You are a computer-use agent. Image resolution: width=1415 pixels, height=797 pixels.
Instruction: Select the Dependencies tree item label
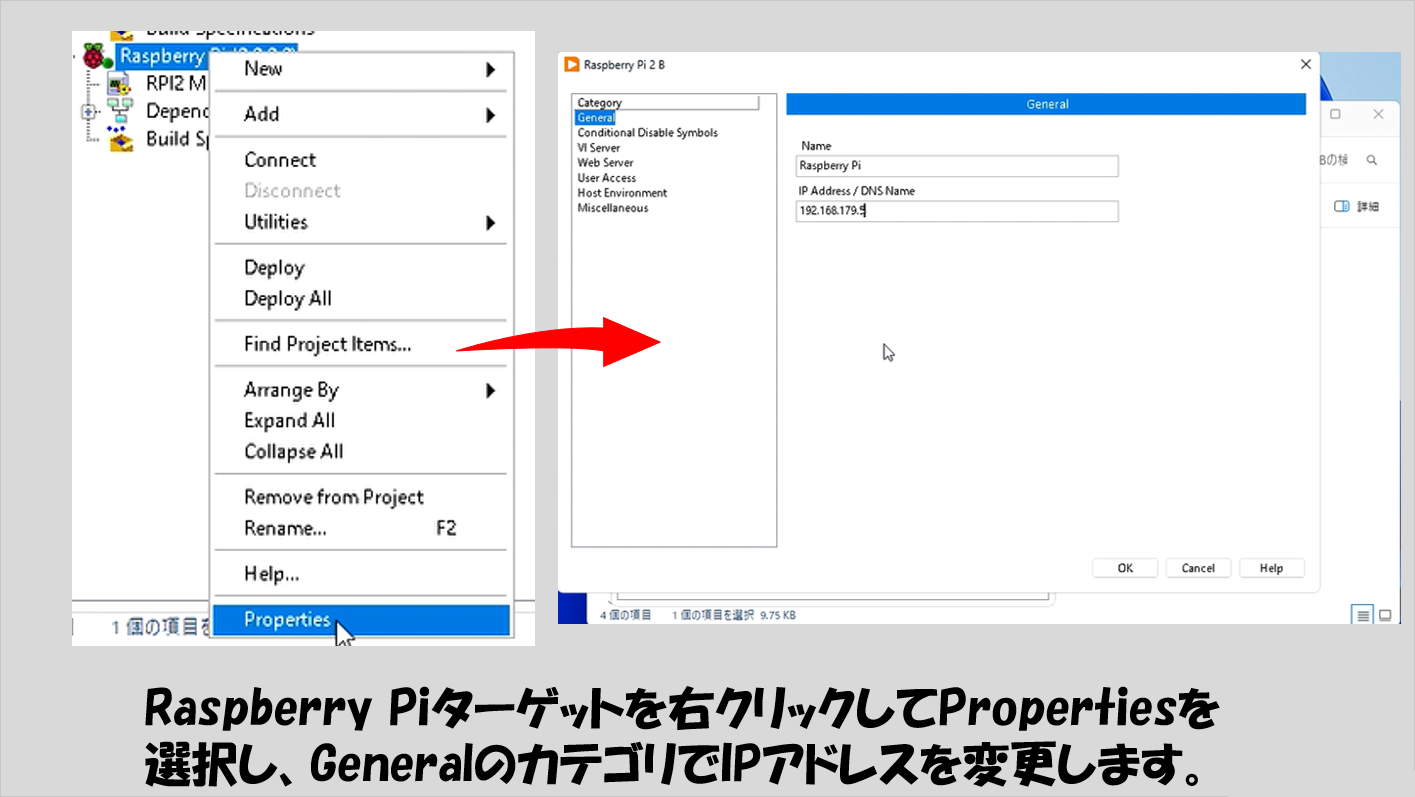click(x=177, y=111)
